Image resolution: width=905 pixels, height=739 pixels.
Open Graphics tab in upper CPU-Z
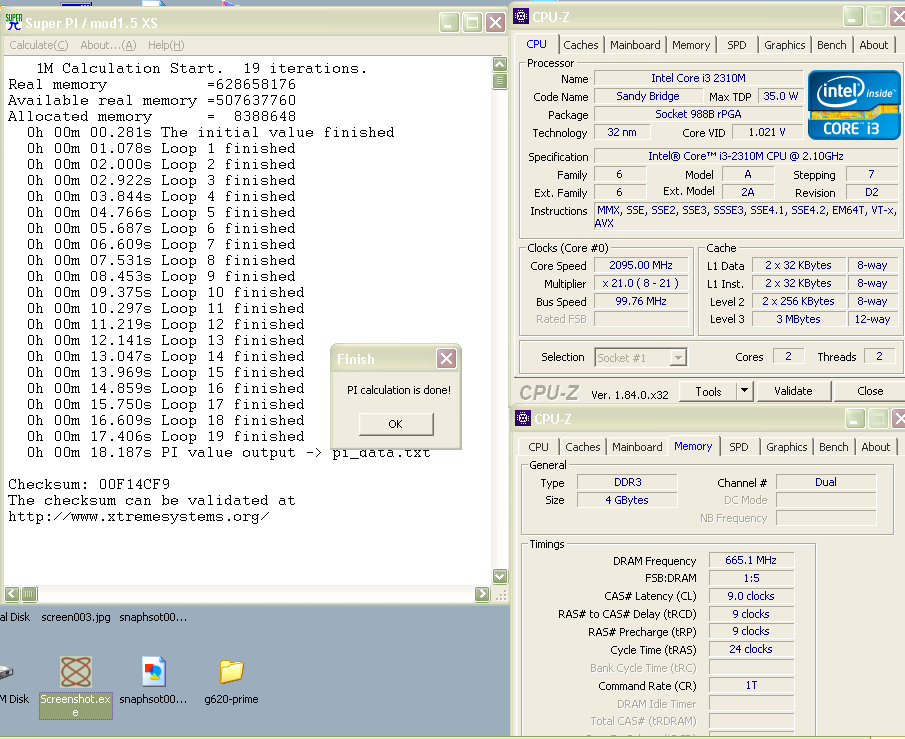784,45
